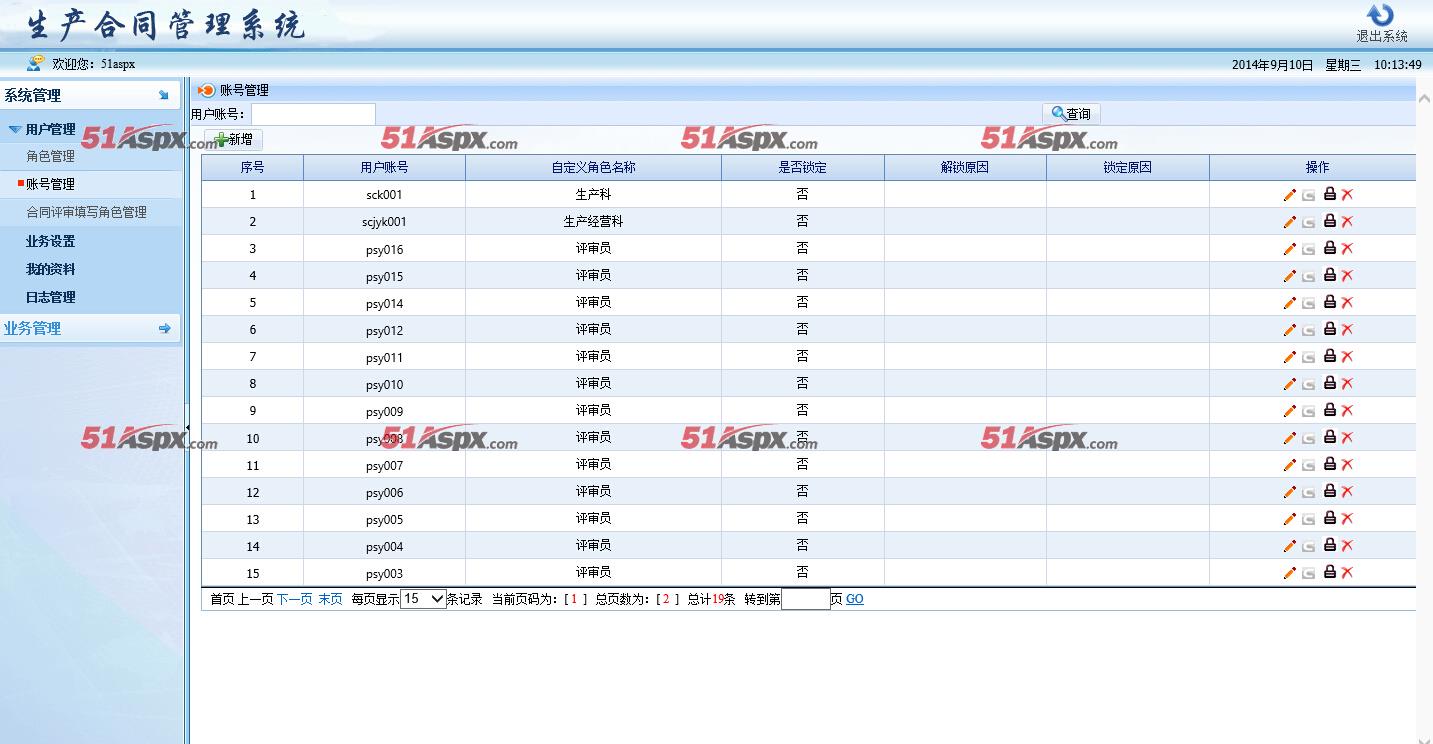The height and width of the screenshot is (744, 1433).
Task: Click the 用户账号 search input field
Action: 313,114
